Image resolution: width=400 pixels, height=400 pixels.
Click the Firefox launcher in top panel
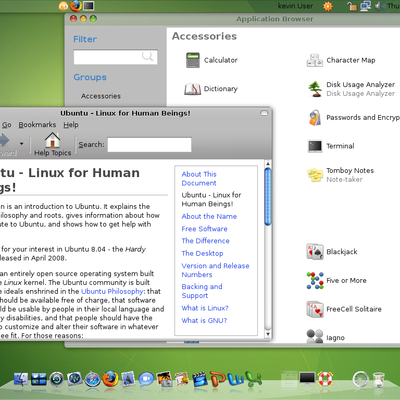(x=76, y=5)
